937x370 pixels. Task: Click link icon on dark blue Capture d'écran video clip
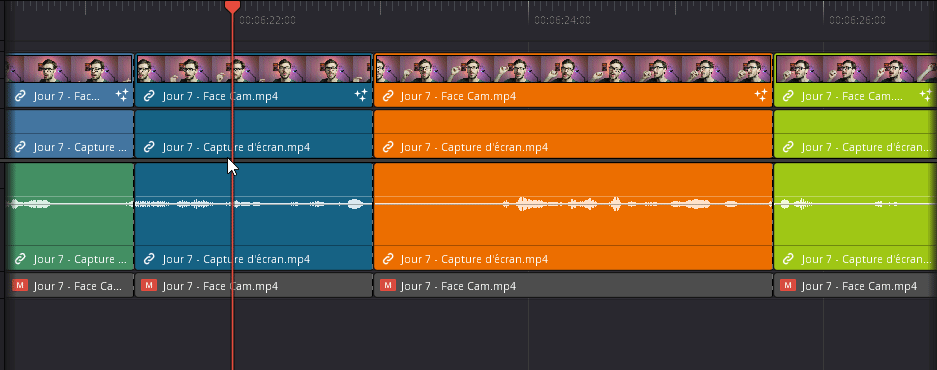pos(149,146)
